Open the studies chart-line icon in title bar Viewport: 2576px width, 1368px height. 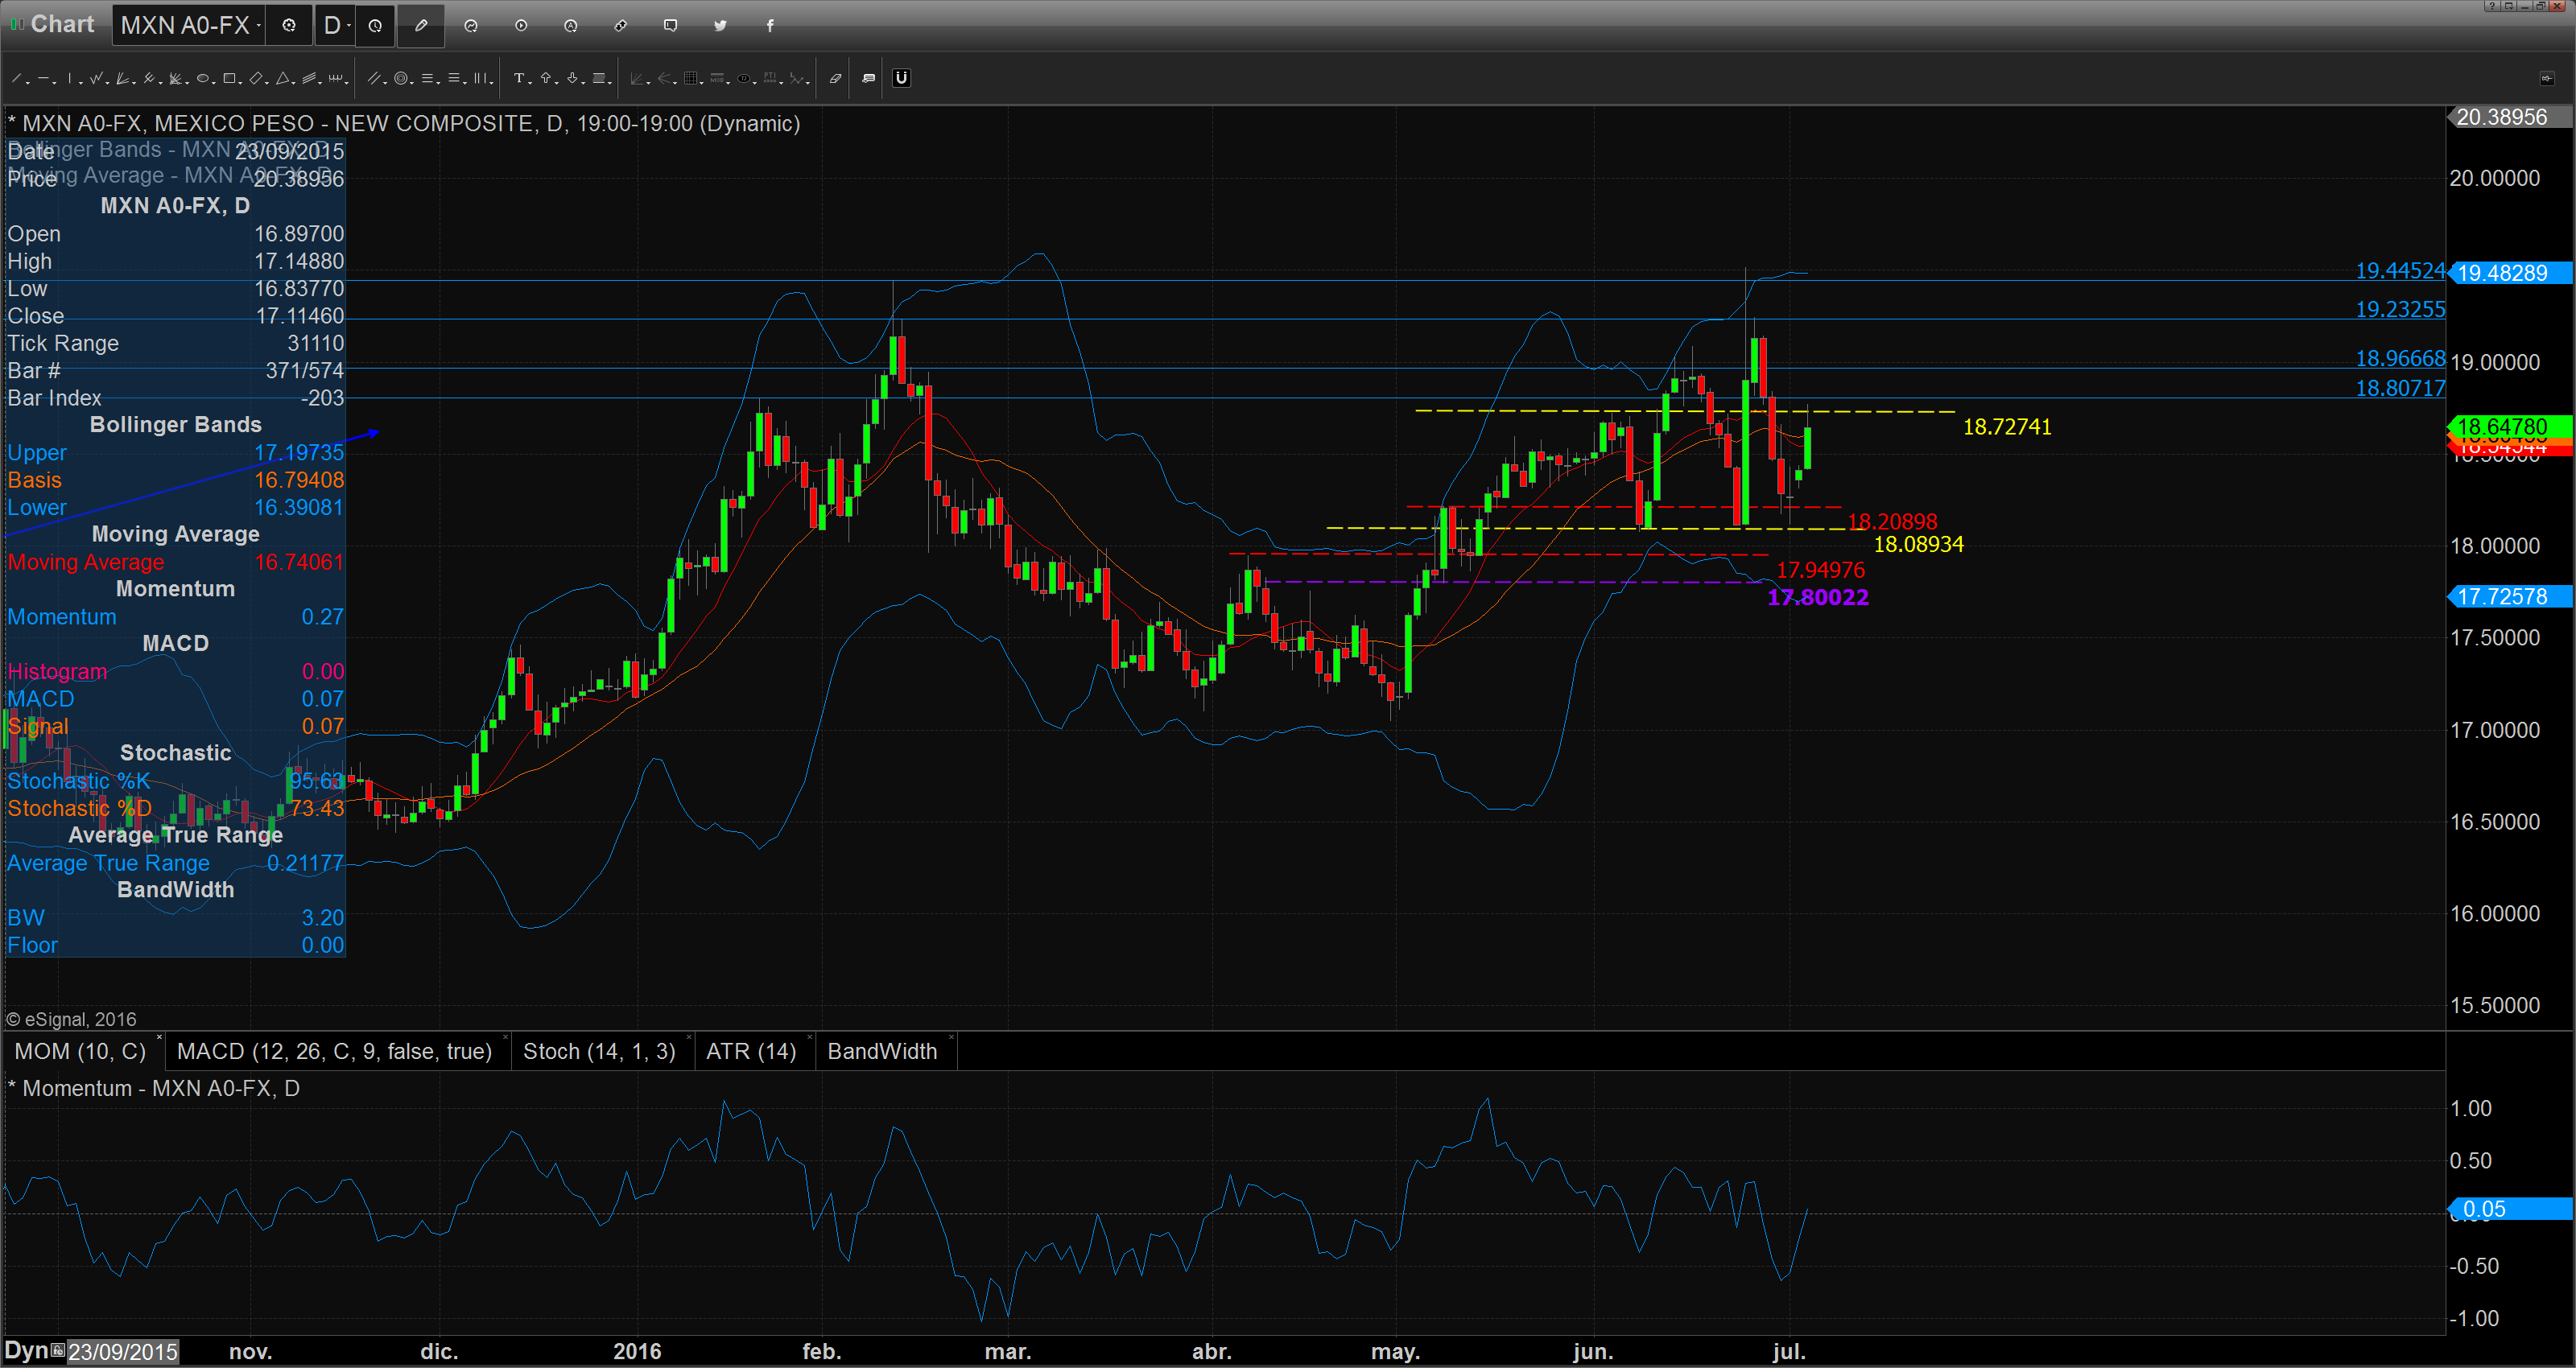pyautogui.click(x=471, y=26)
